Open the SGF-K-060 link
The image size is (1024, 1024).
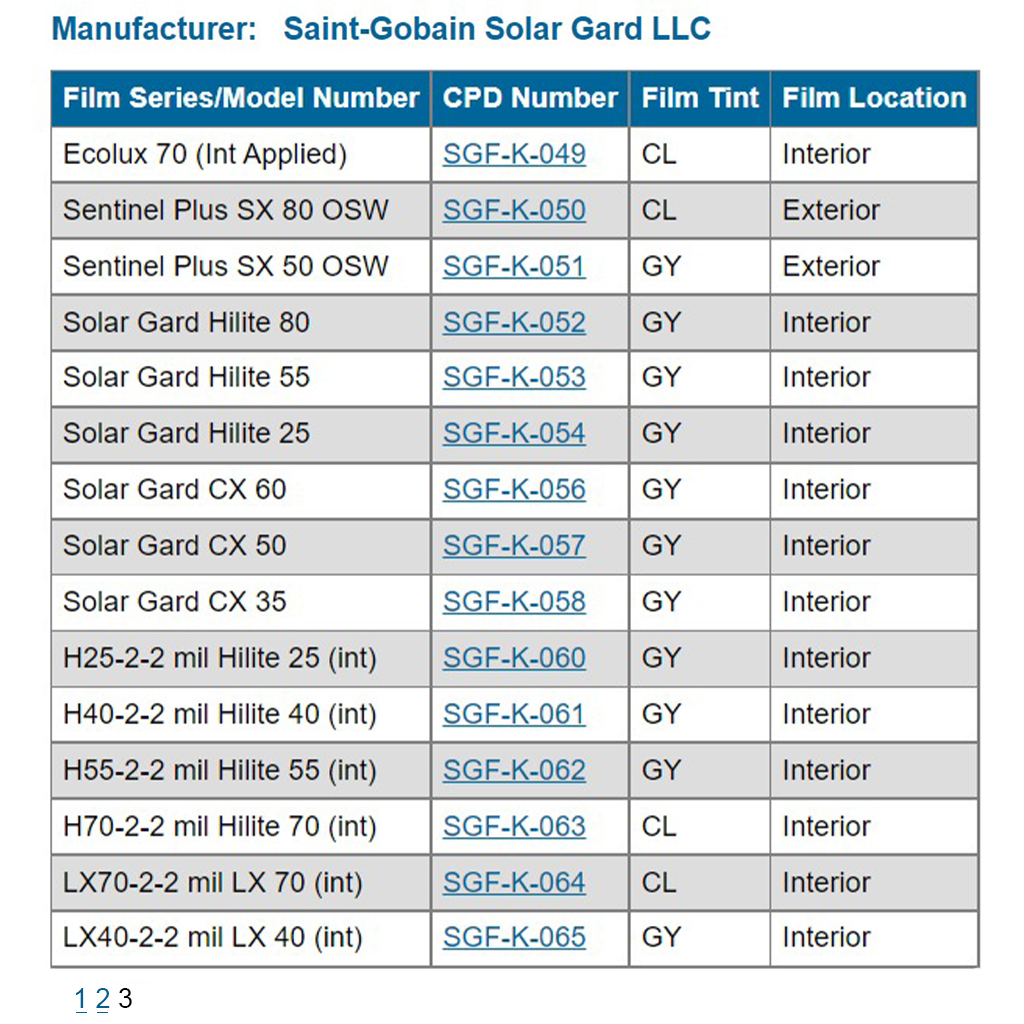click(514, 657)
